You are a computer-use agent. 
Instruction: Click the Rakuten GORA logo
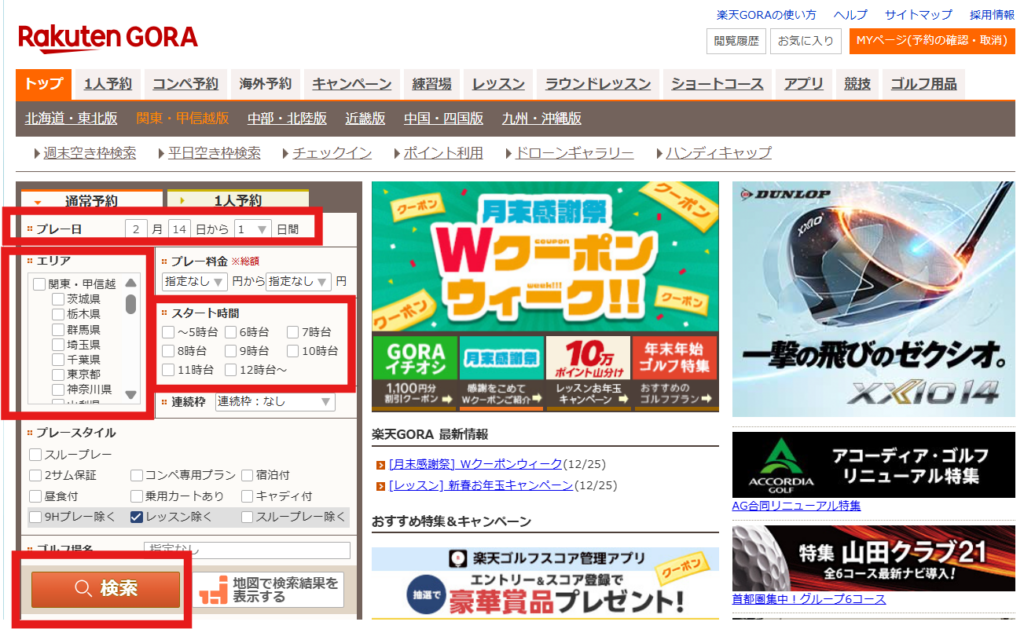coord(108,38)
